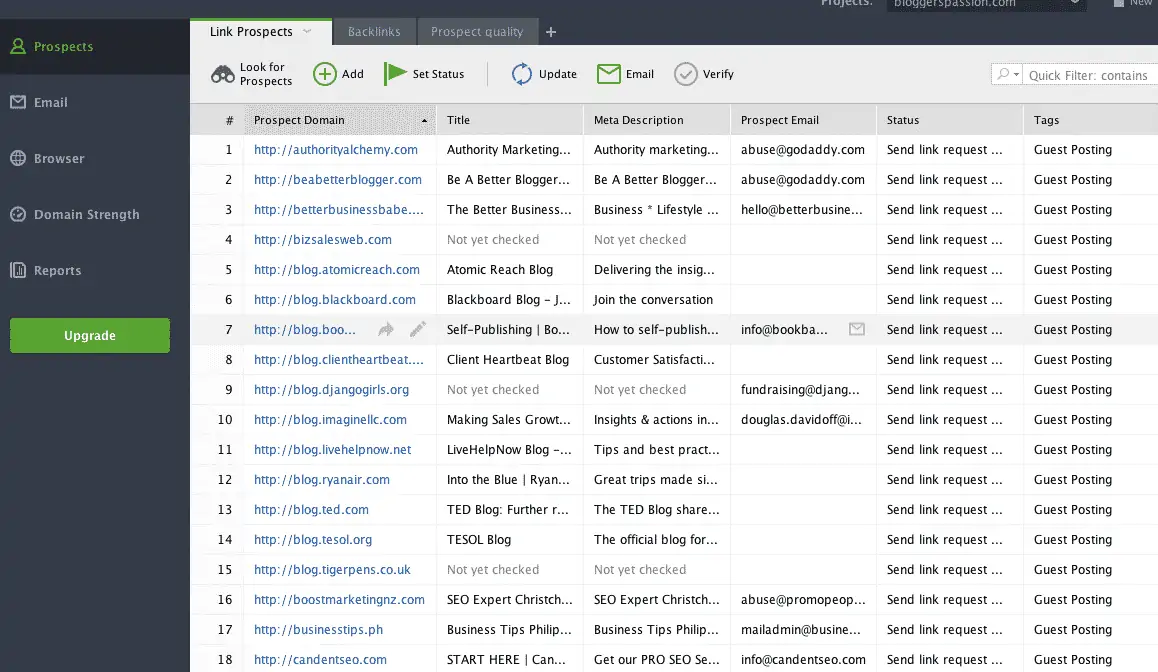Viewport: 1158px width, 672px height.
Task: Click the envelope icon beside info@bookba email
Action: tap(856, 329)
